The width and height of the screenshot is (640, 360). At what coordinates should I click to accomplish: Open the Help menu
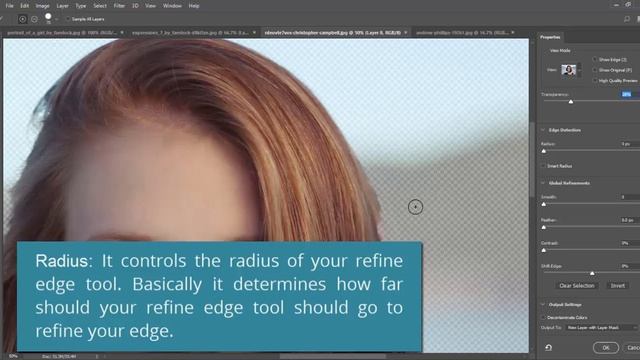pyautogui.click(x=194, y=6)
